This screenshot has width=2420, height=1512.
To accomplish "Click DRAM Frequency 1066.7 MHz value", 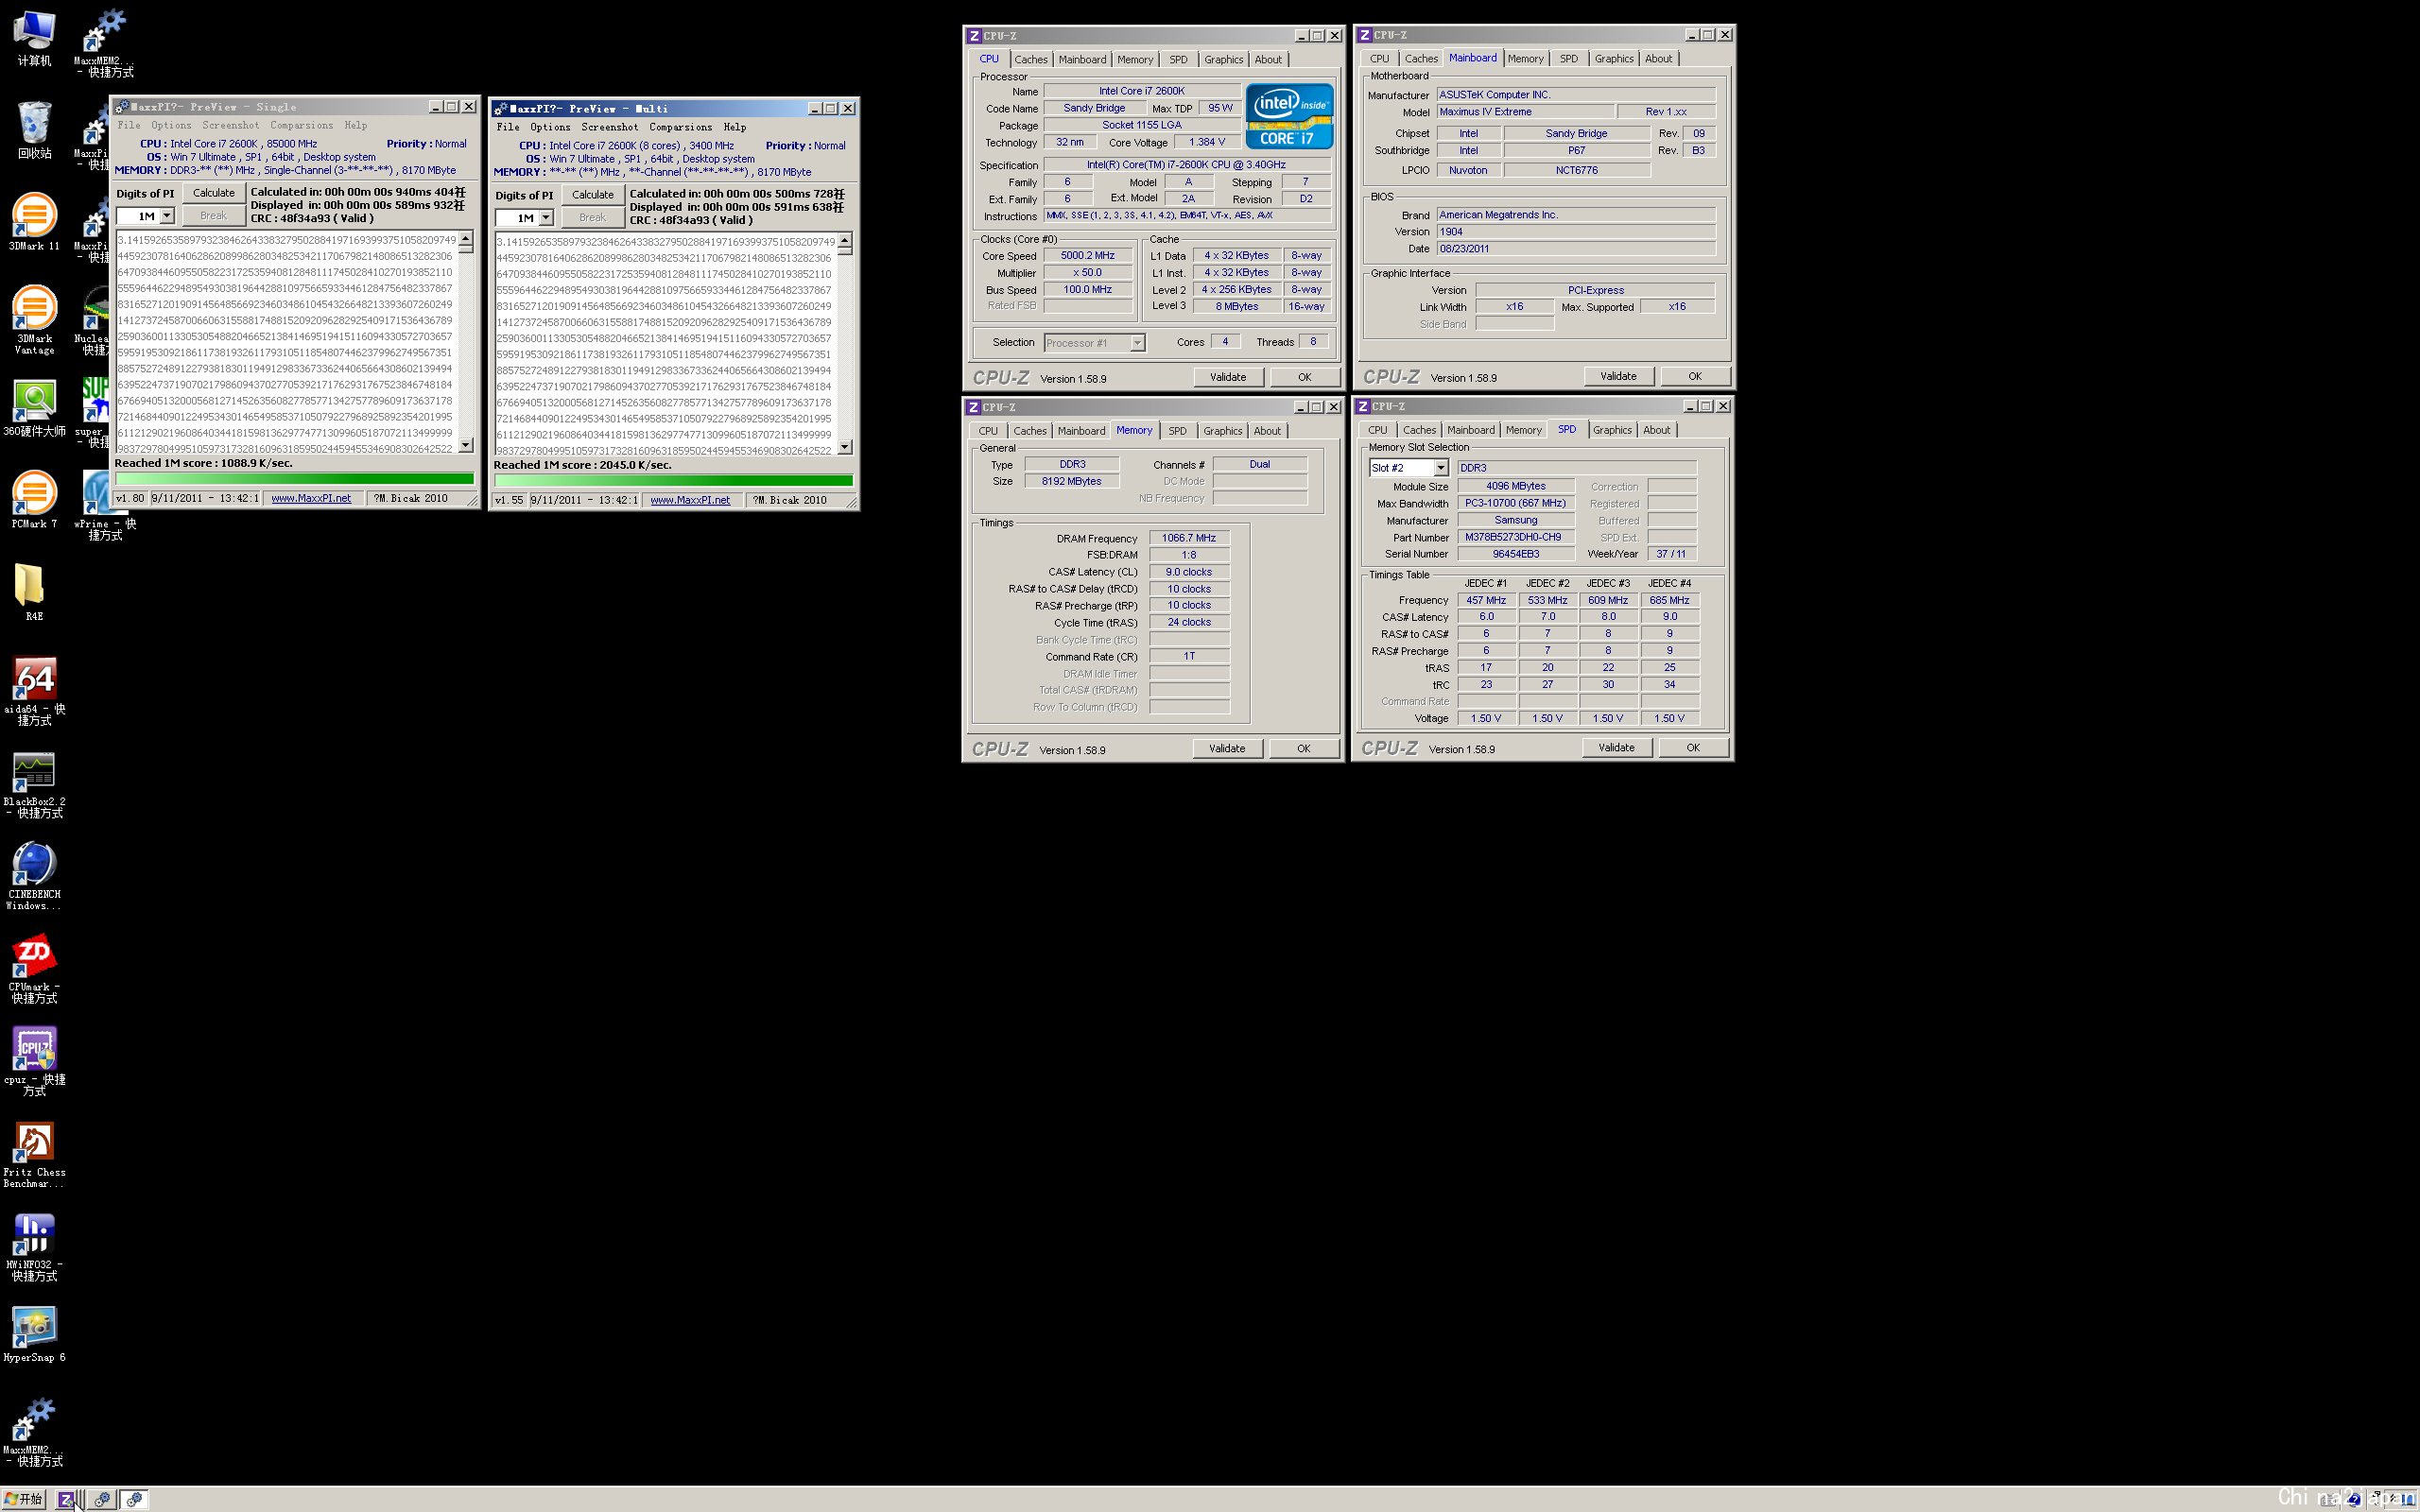I will (1189, 538).
